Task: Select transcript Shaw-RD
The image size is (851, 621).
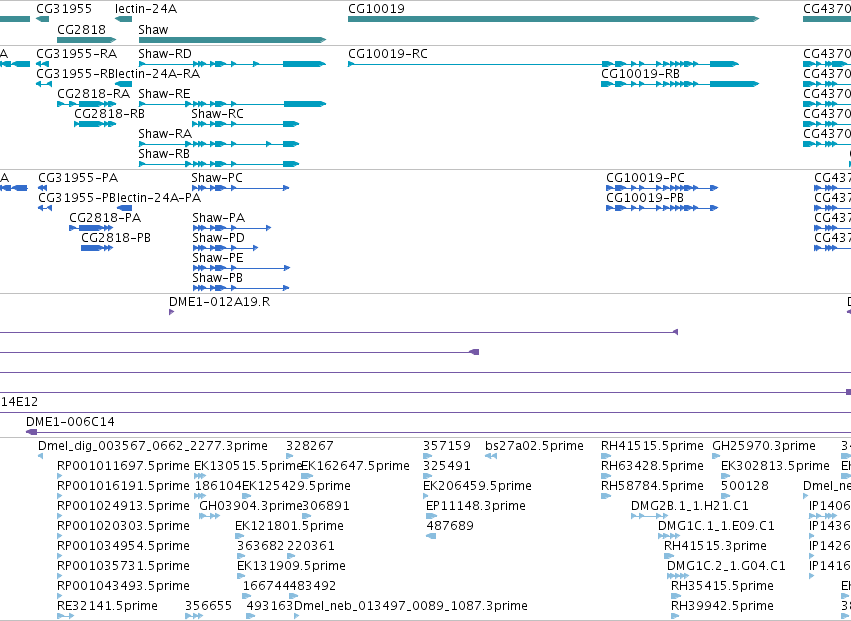Action: 232,64
